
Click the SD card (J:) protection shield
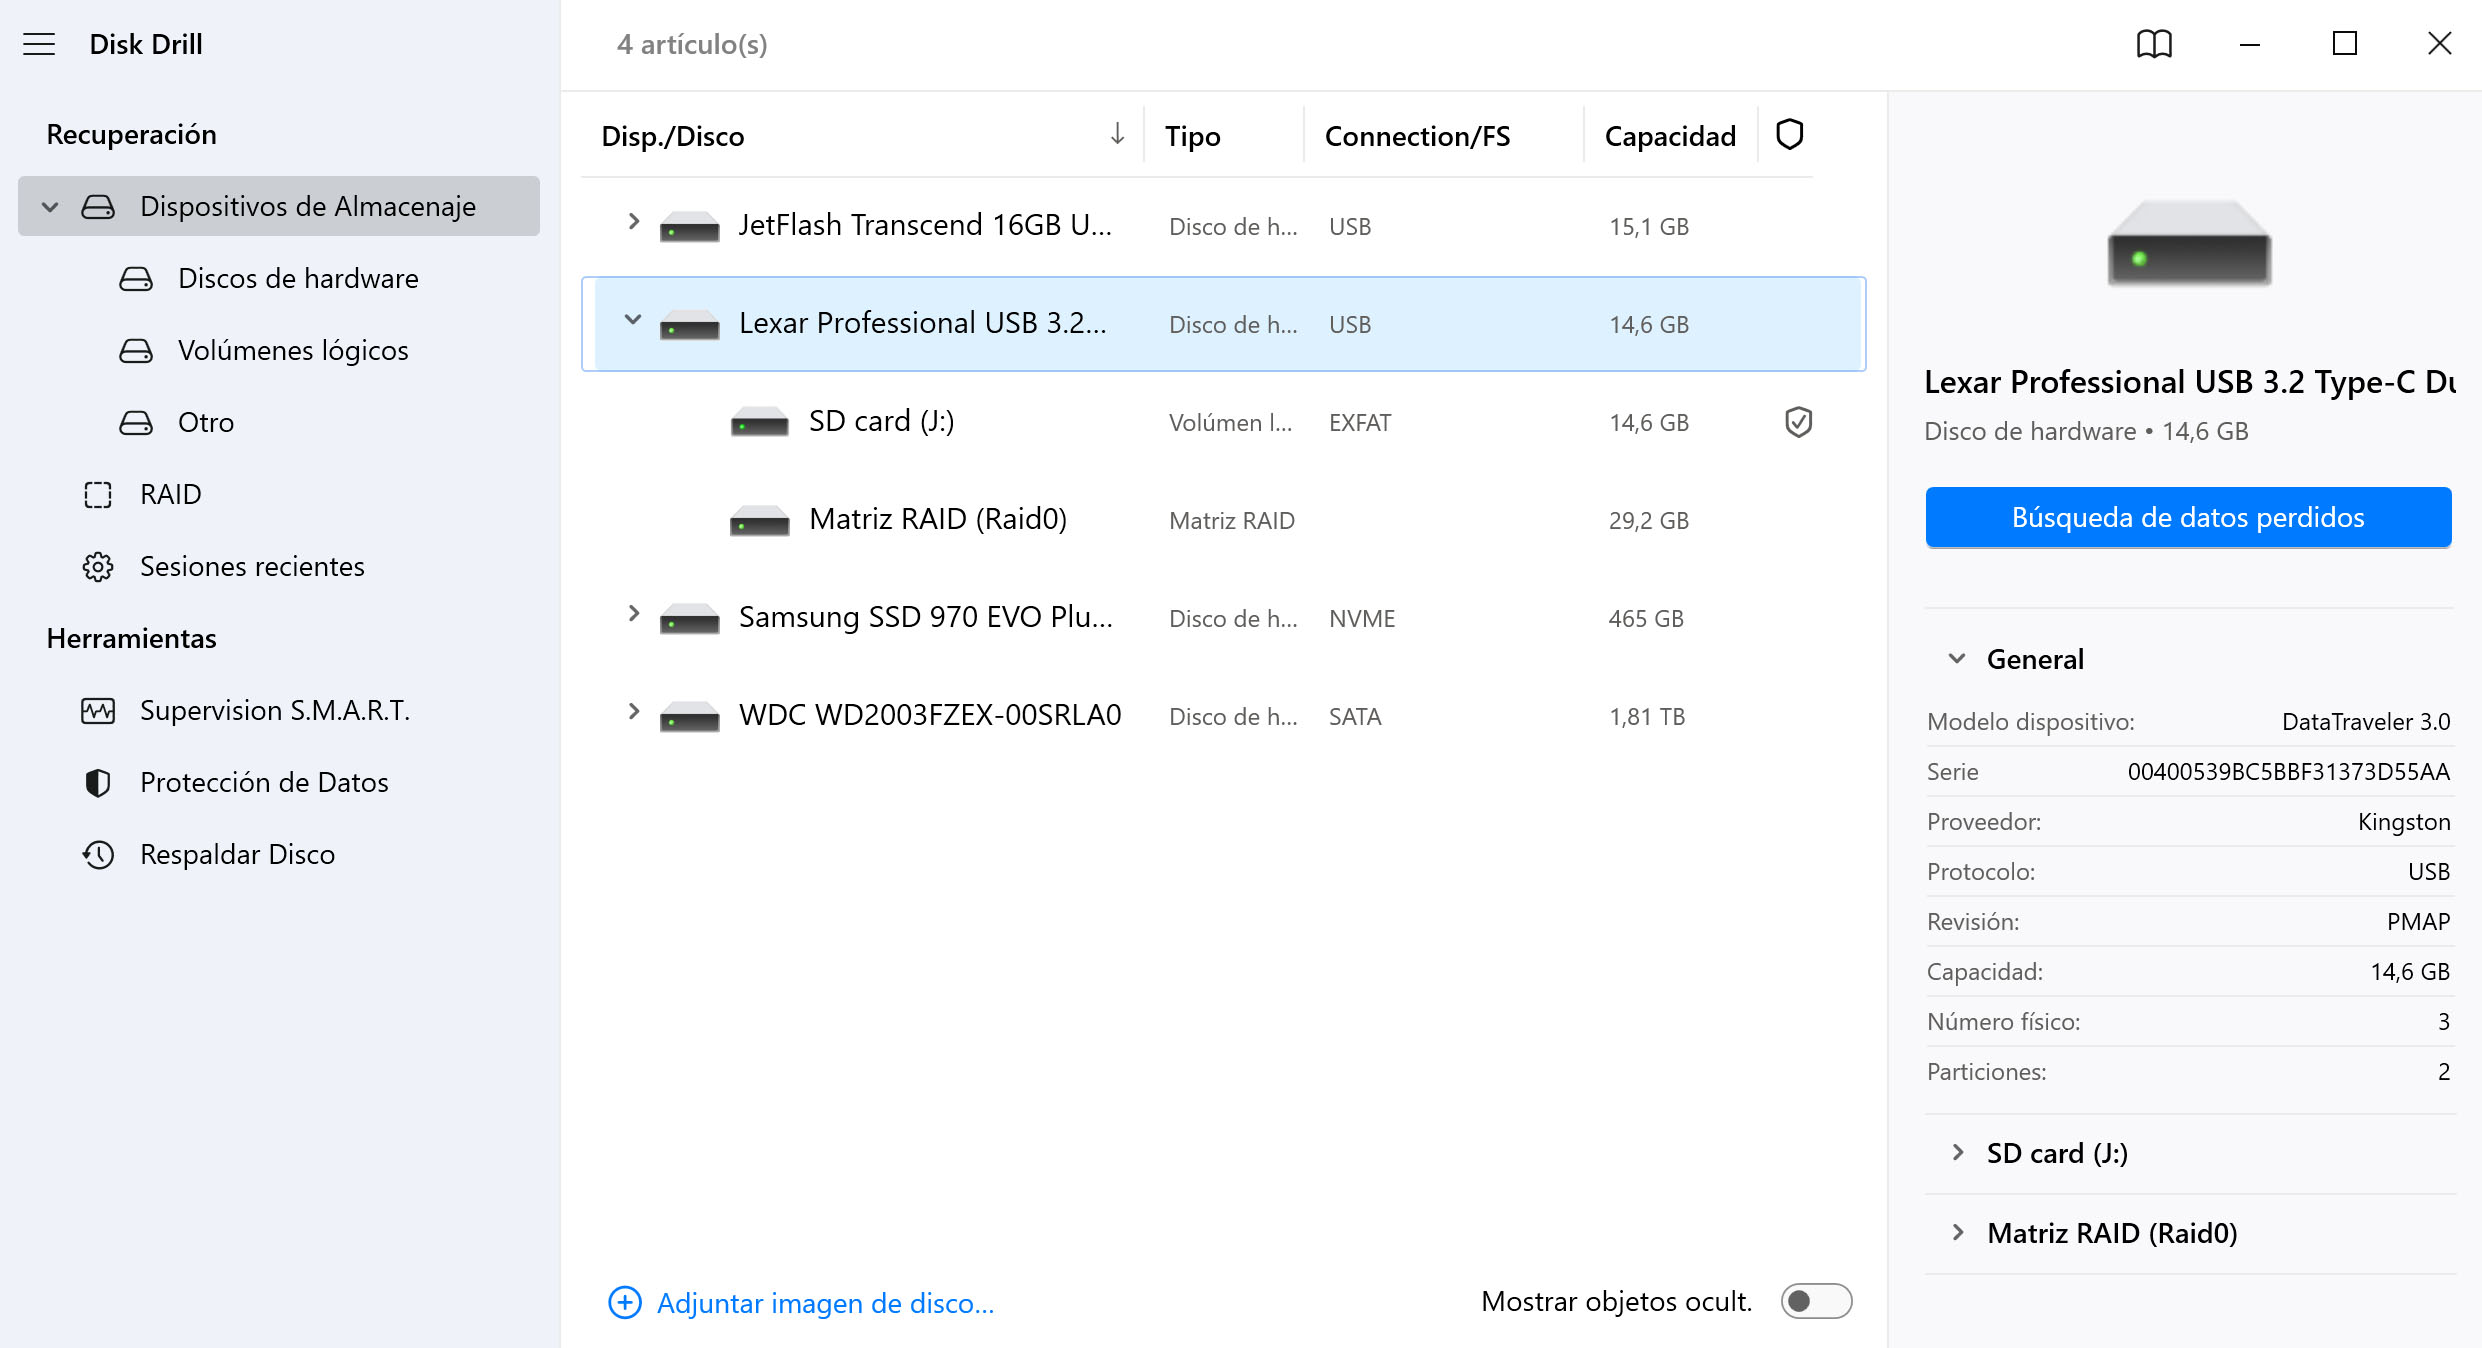(x=1798, y=422)
